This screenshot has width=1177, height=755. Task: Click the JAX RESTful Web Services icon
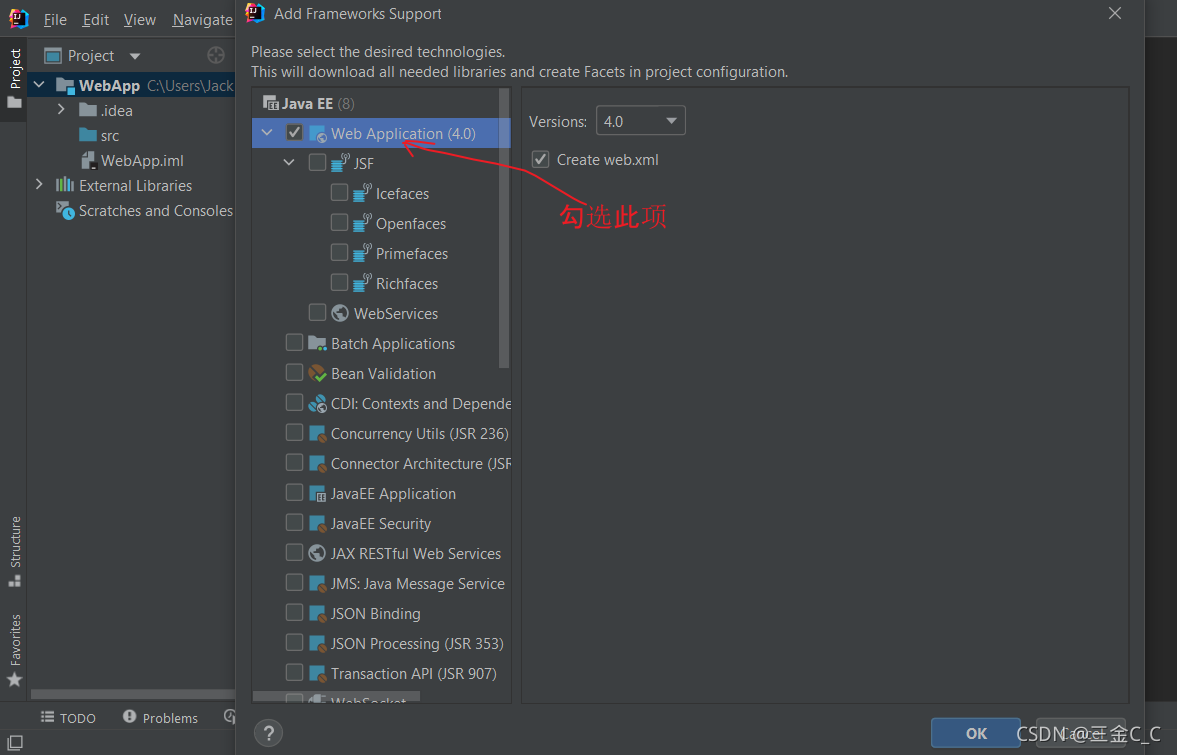point(317,553)
